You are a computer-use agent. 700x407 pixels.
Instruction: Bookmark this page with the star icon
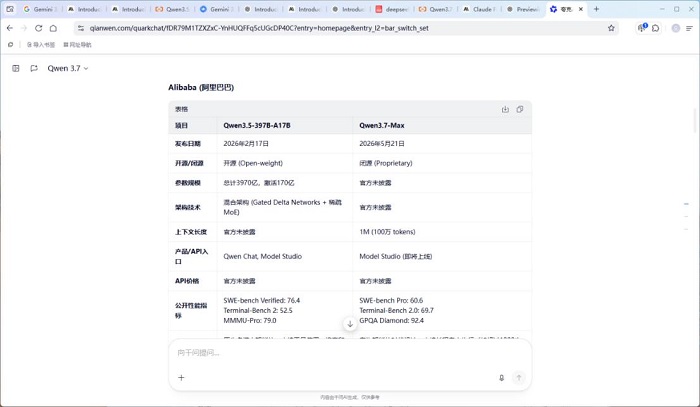611,28
